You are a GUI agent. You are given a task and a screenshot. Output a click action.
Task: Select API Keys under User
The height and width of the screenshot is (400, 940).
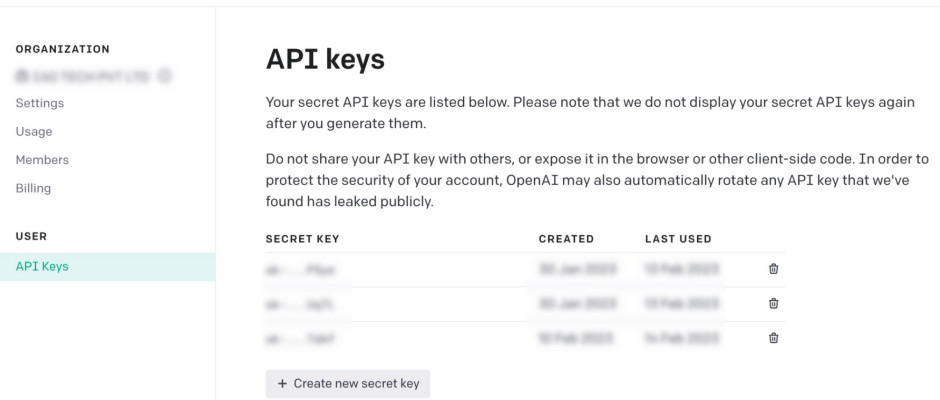[42, 266]
